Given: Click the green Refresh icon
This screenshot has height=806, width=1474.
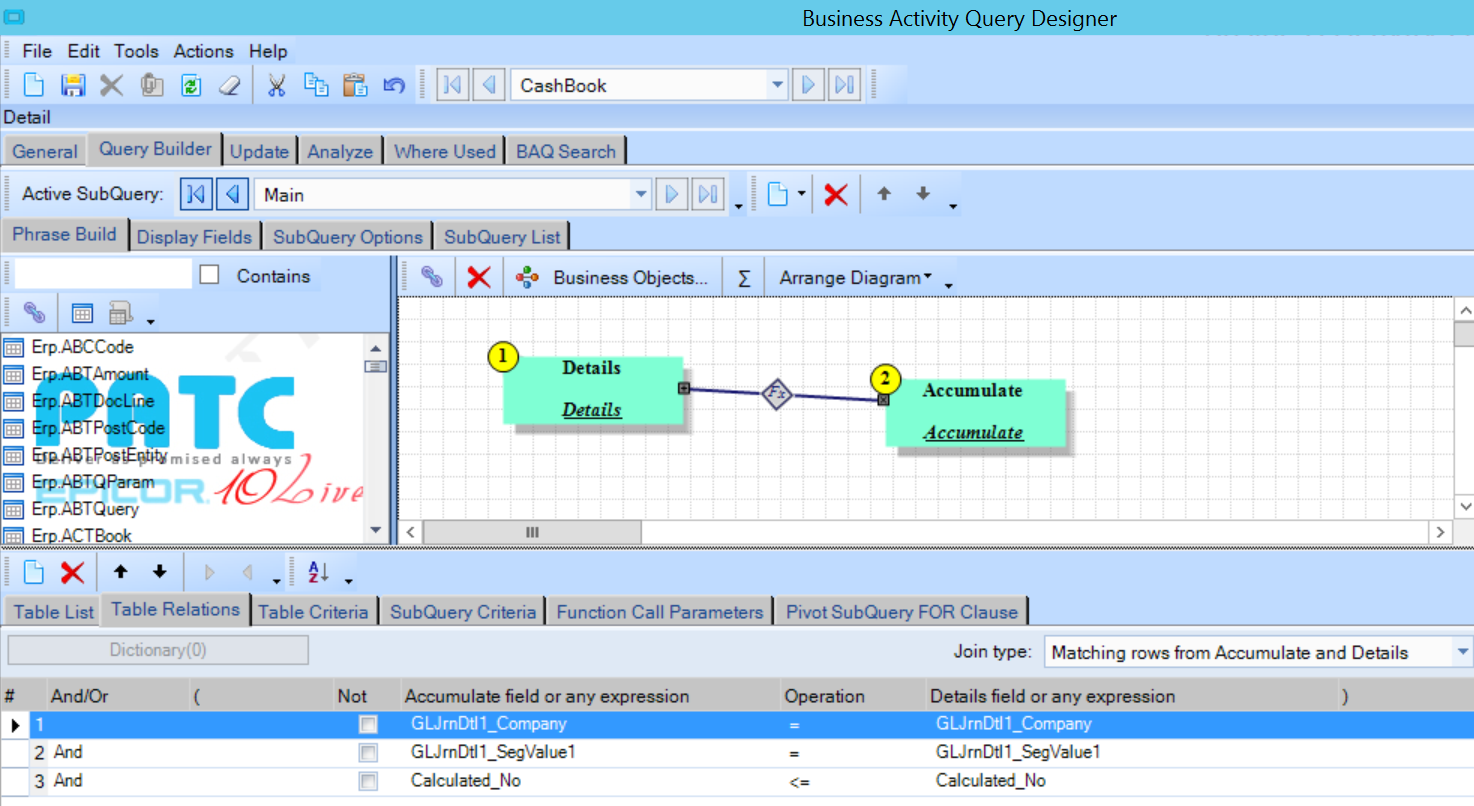Looking at the screenshot, I should (x=190, y=85).
